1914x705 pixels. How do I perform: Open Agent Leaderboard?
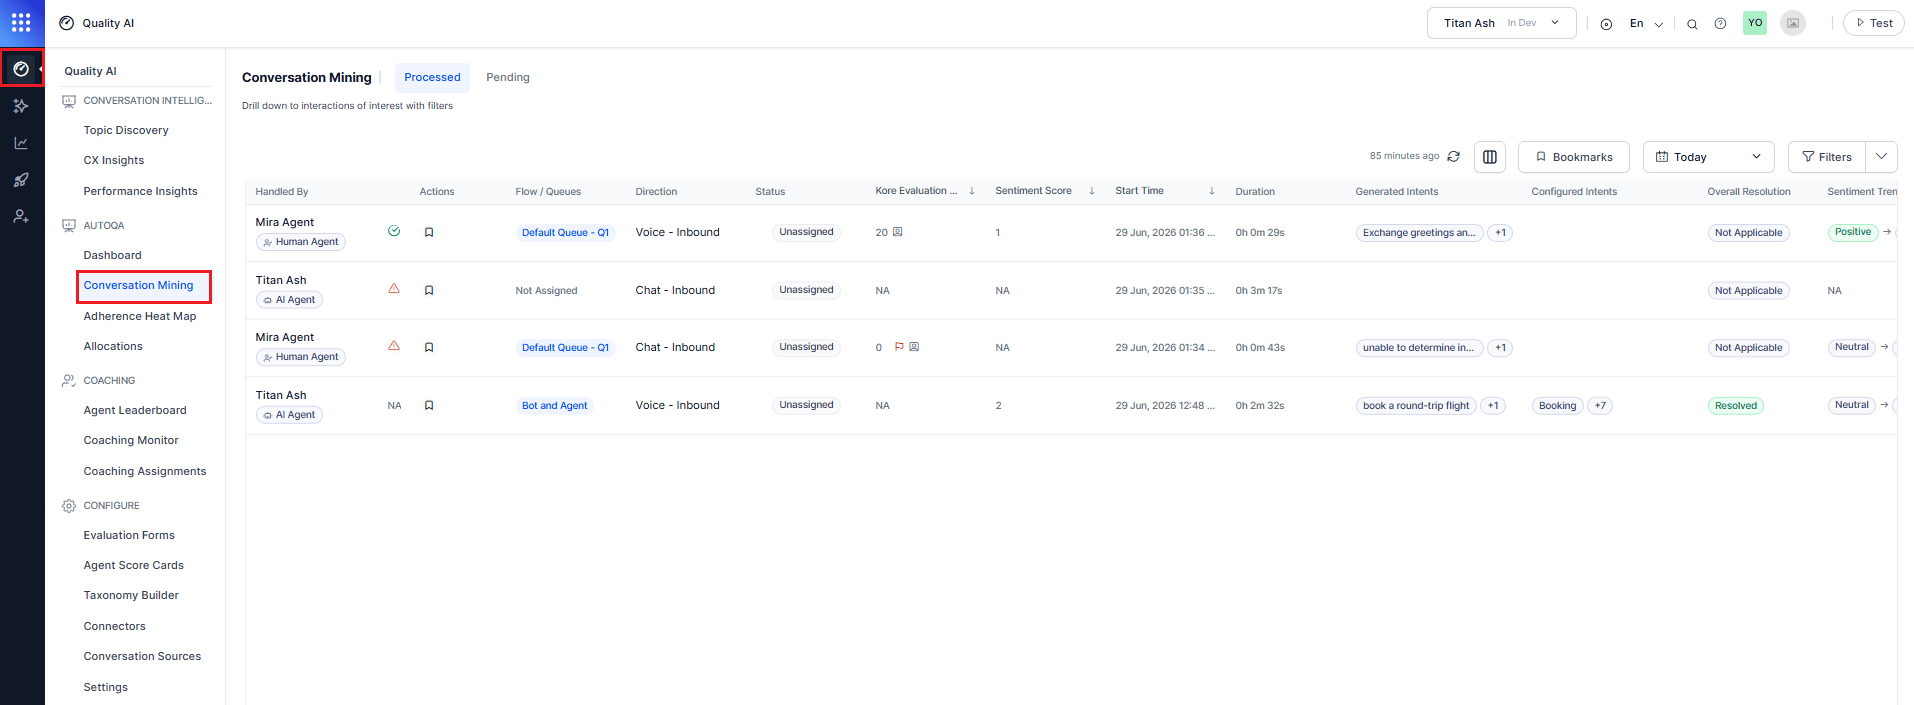tap(135, 410)
